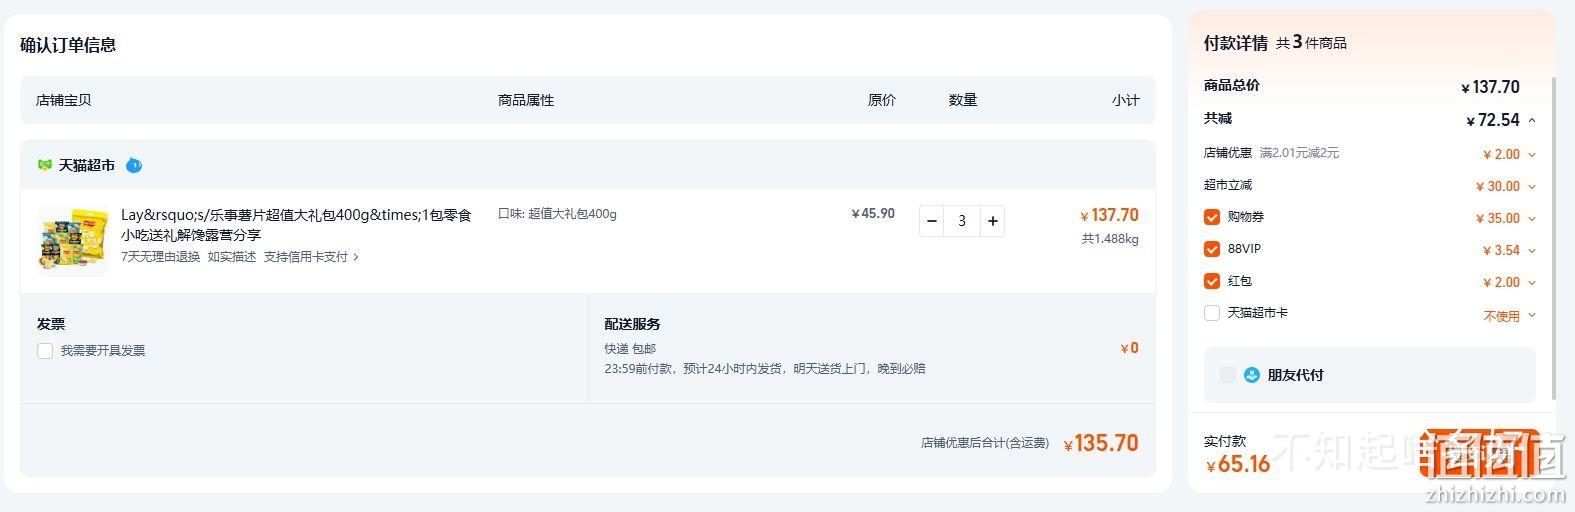Viewport: 1575px width, 512px height.
Task: Click the 商品总价 ¥137.70 value
Action: (x=1490, y=87)
